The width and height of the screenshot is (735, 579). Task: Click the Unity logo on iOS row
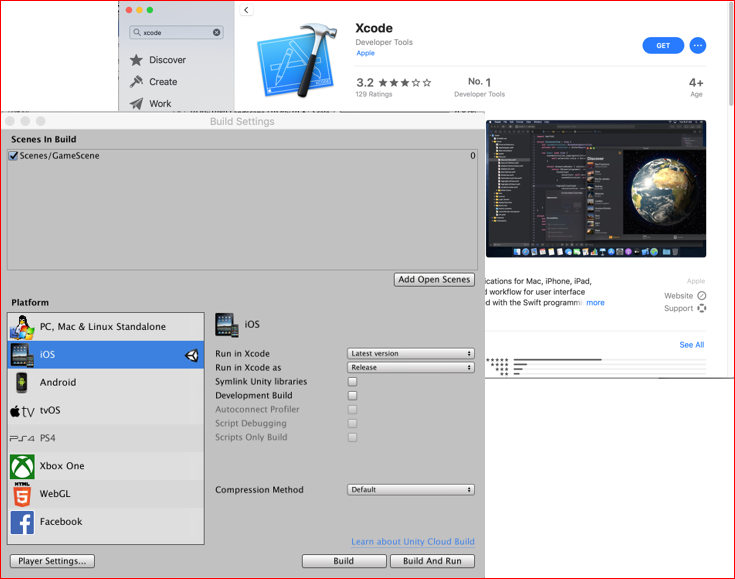click(x=192, y=355)
